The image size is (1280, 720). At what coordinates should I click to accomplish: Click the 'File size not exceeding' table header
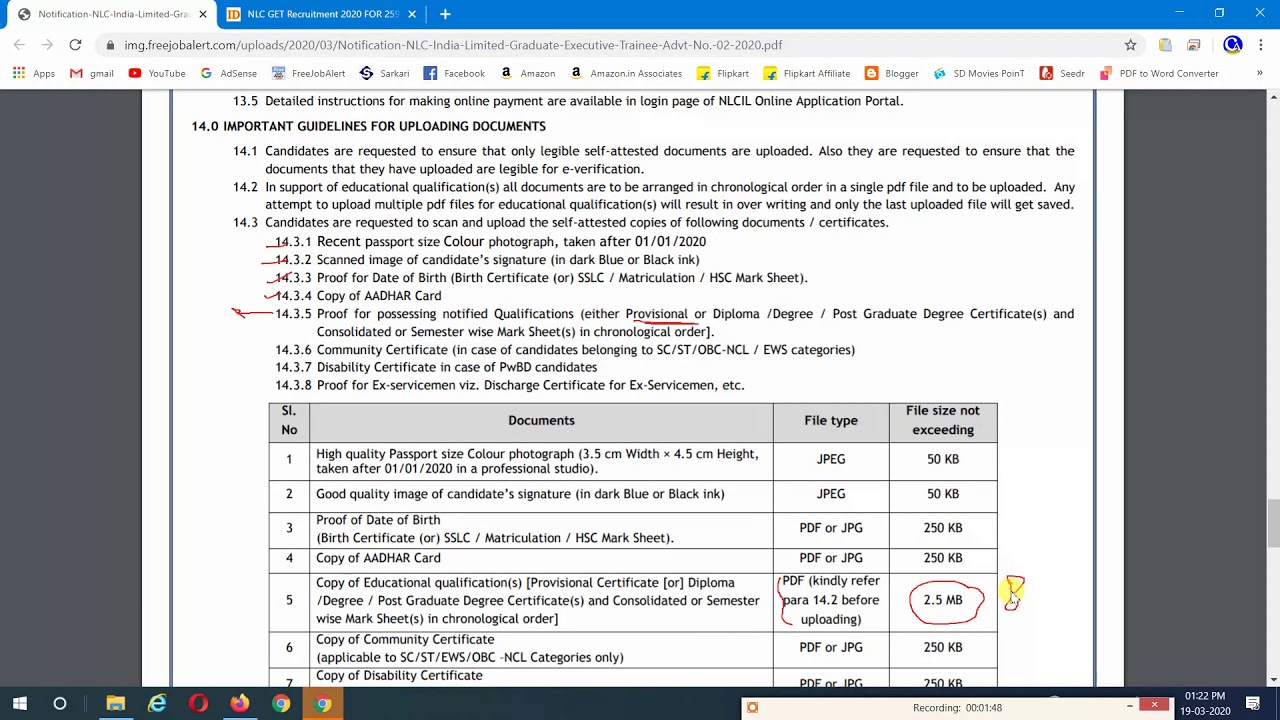pyautogui.click(x=943, y=420)
